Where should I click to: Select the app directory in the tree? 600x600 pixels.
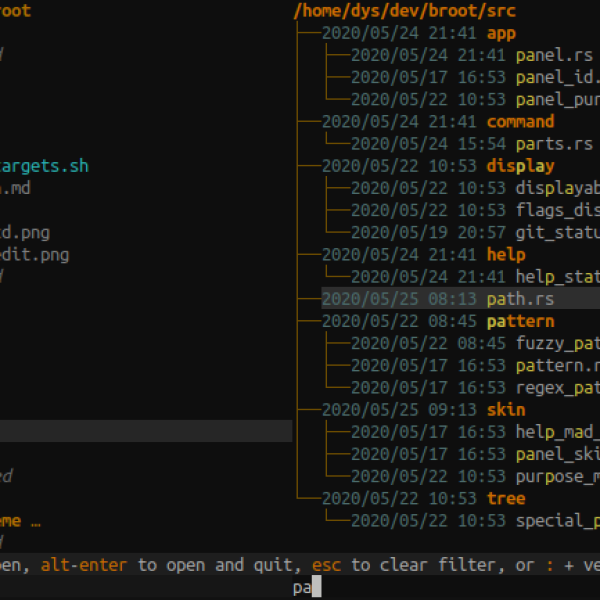(501, 33)
